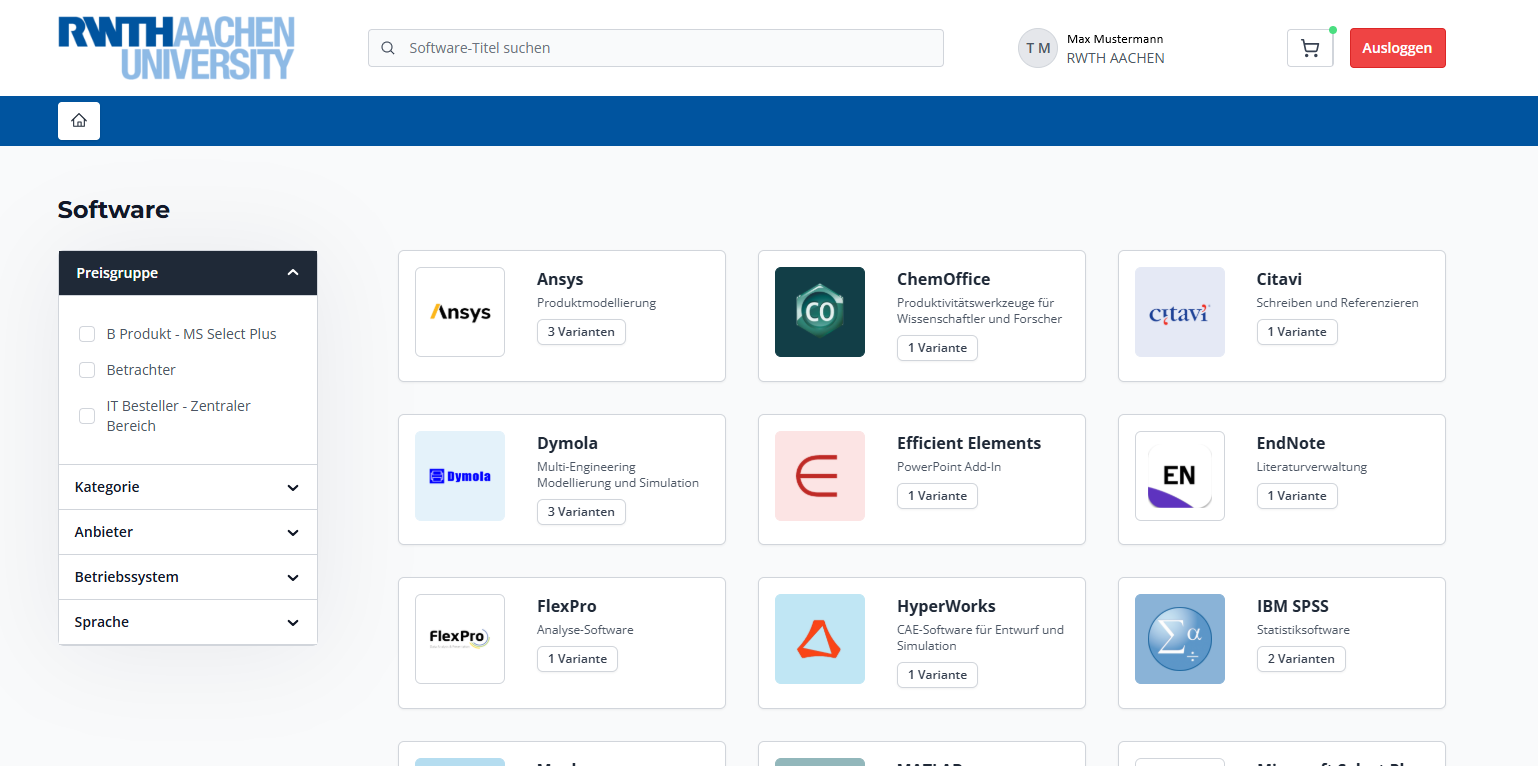Open the HyperWorks product title
1538x766 pixels.
[946, 606]
